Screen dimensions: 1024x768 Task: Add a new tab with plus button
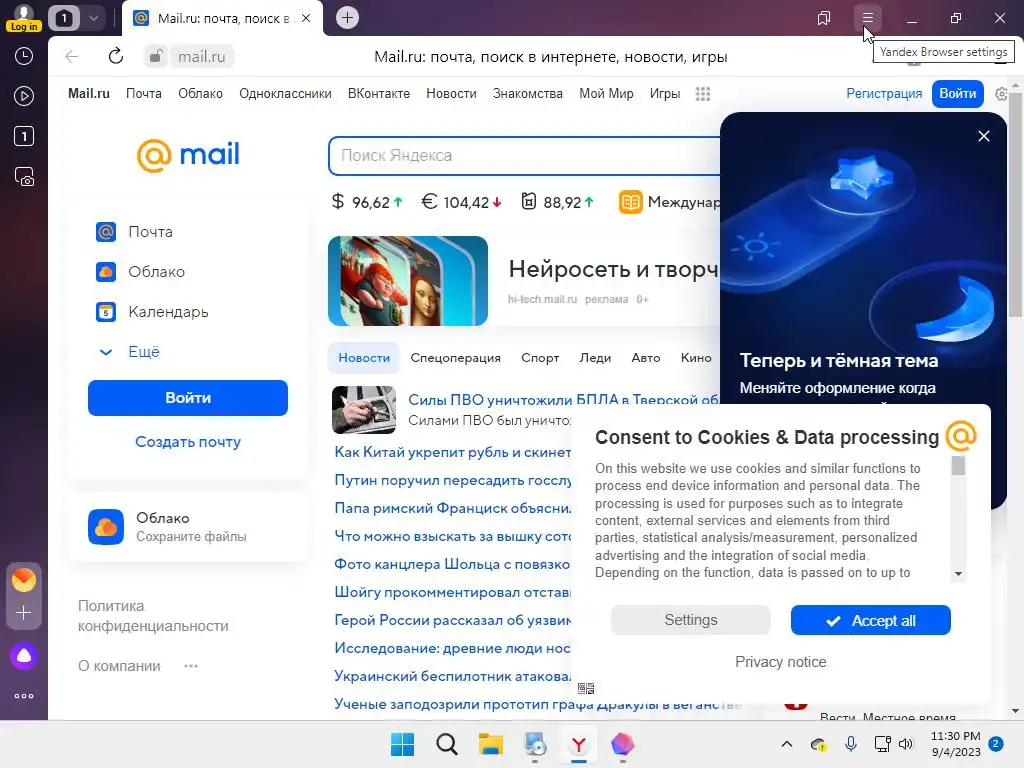pos(347,18)
